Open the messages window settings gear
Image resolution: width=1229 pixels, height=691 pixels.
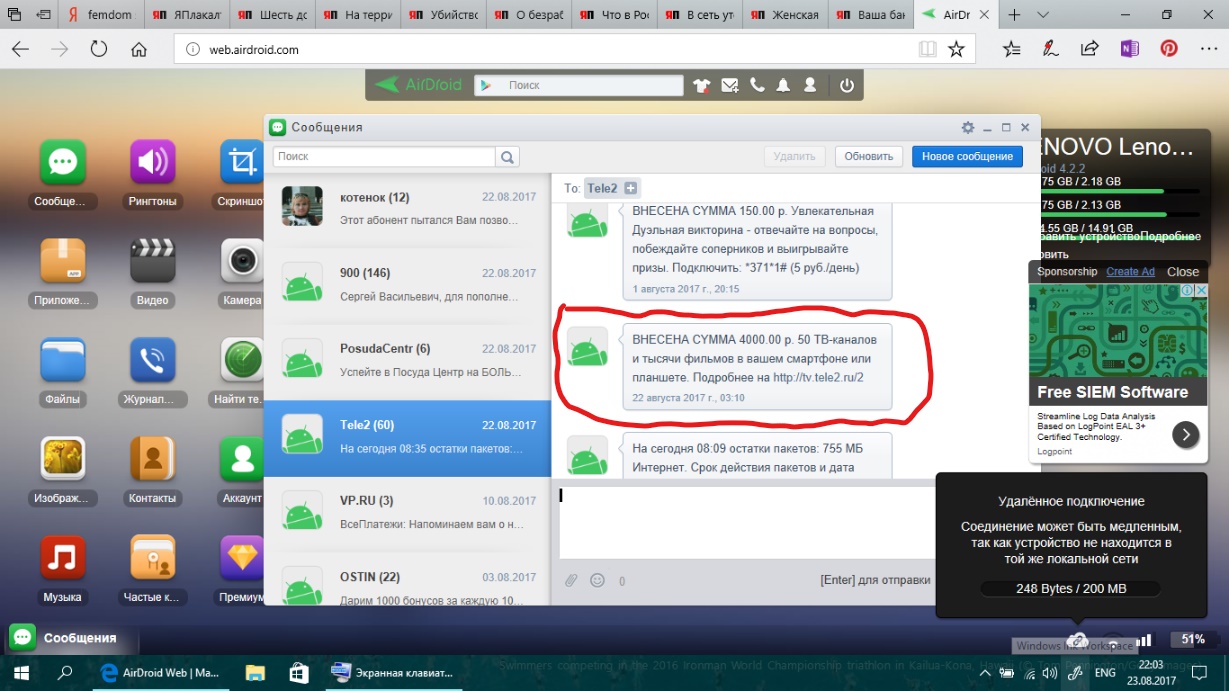coord(967,128)
